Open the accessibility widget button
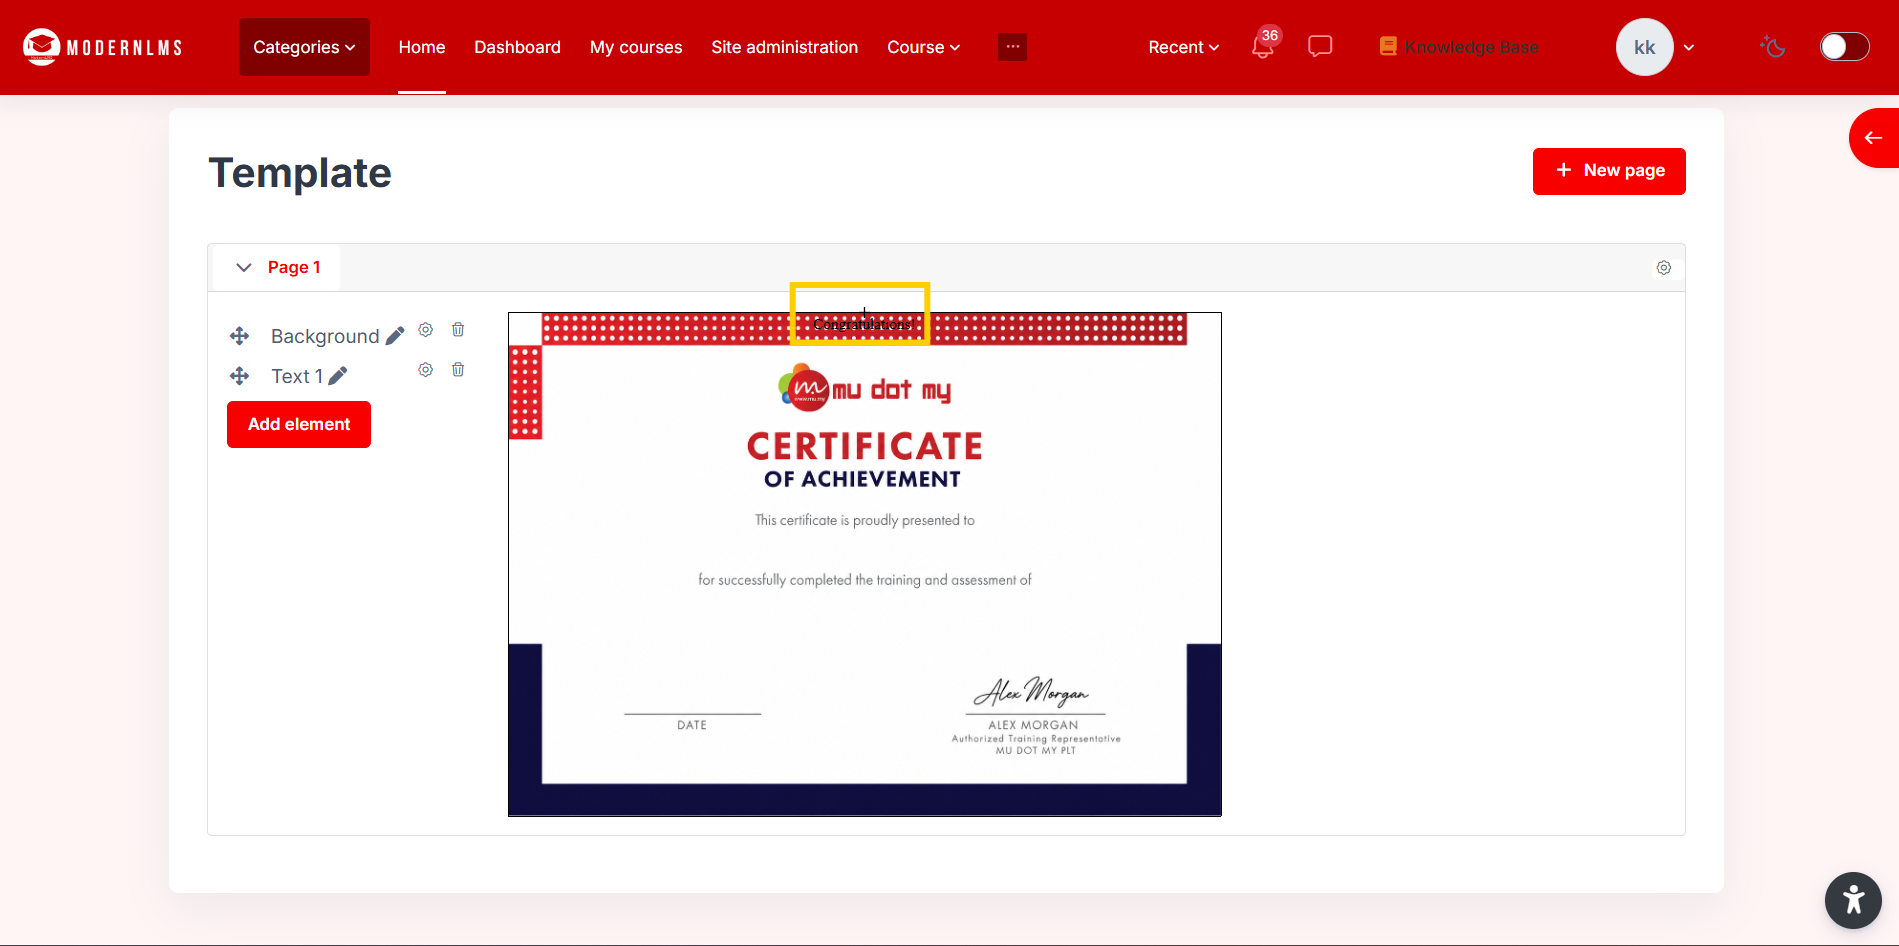This screenshot has width=1899, height=946. [1853, 900]
